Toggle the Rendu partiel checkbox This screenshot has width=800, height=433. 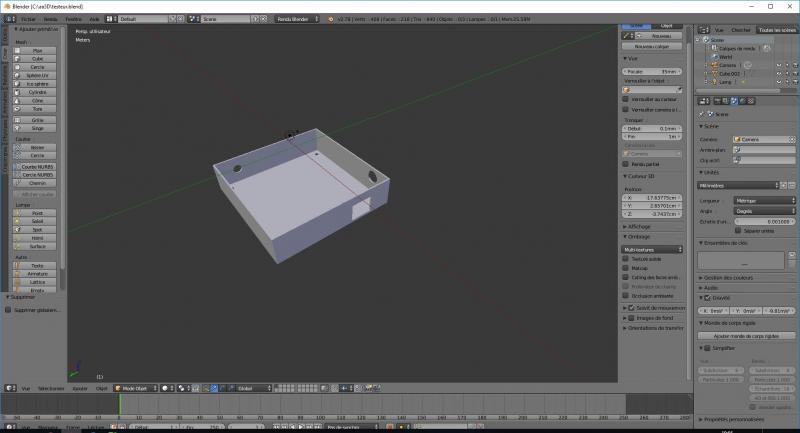click(x=626, y=164)
